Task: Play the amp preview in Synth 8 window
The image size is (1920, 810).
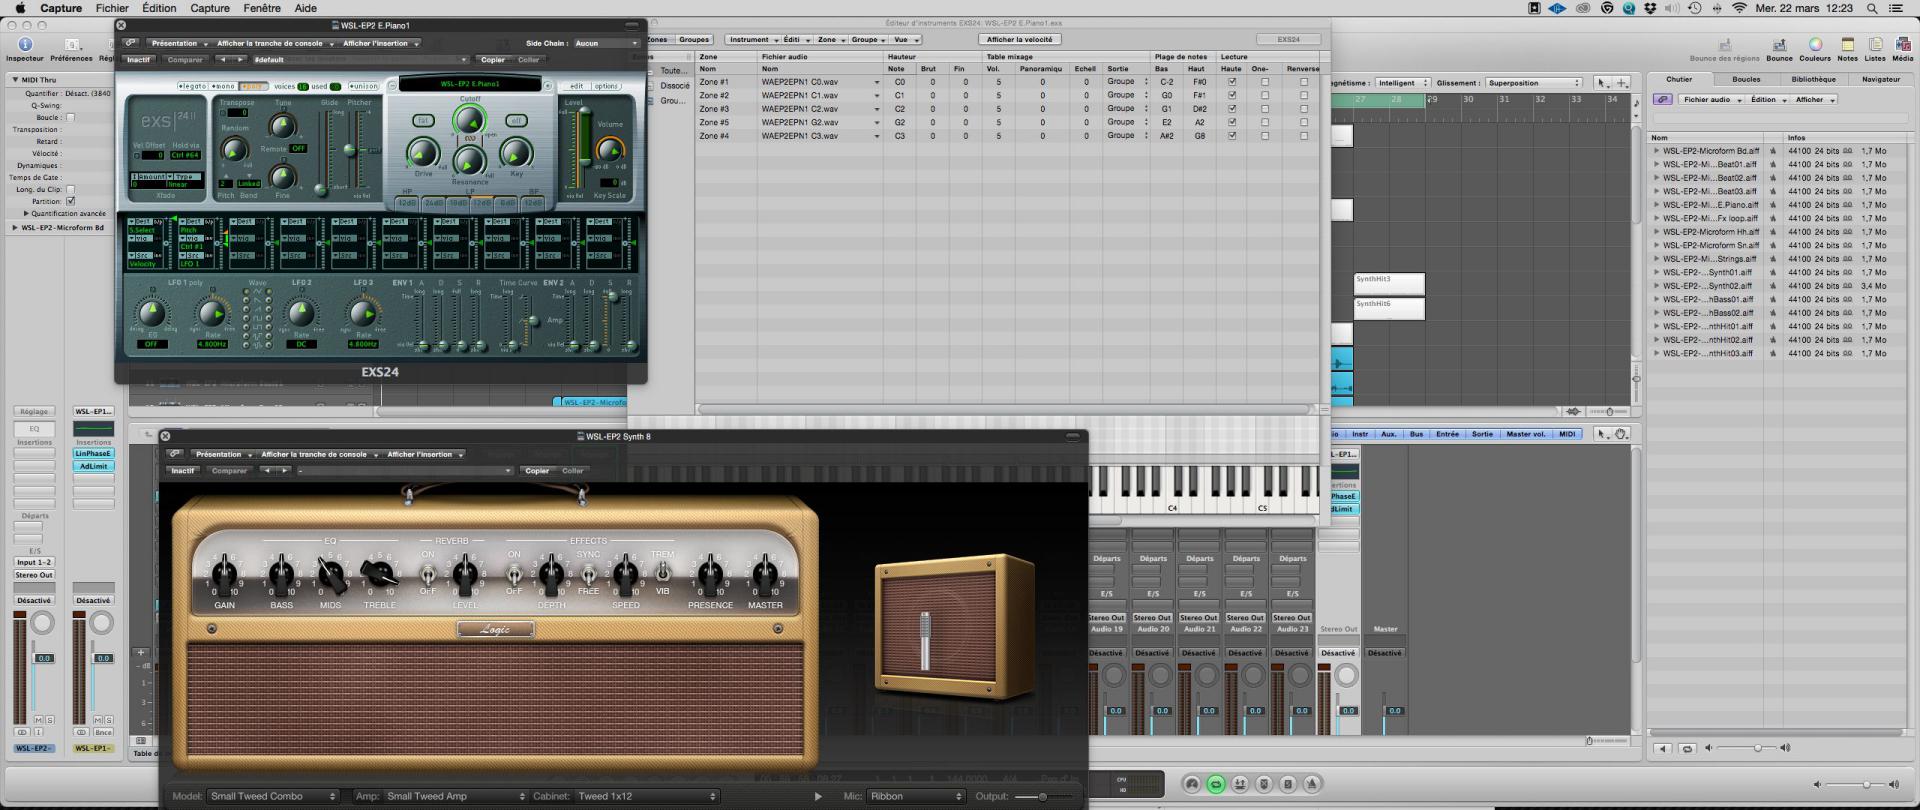Action: click(818, 796)
